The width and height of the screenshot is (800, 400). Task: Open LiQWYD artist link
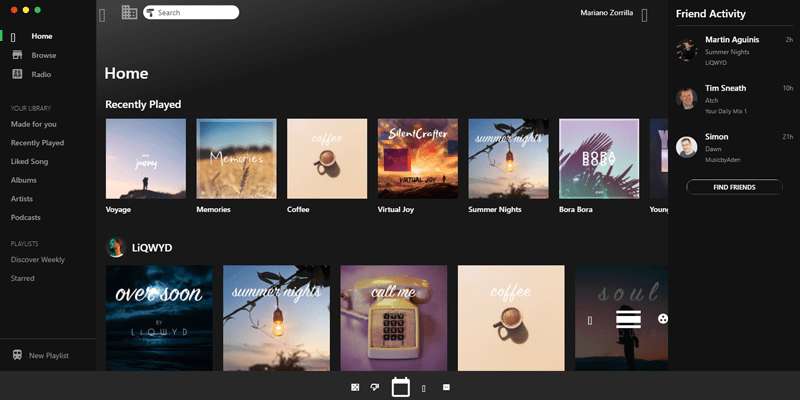point(152,246)
